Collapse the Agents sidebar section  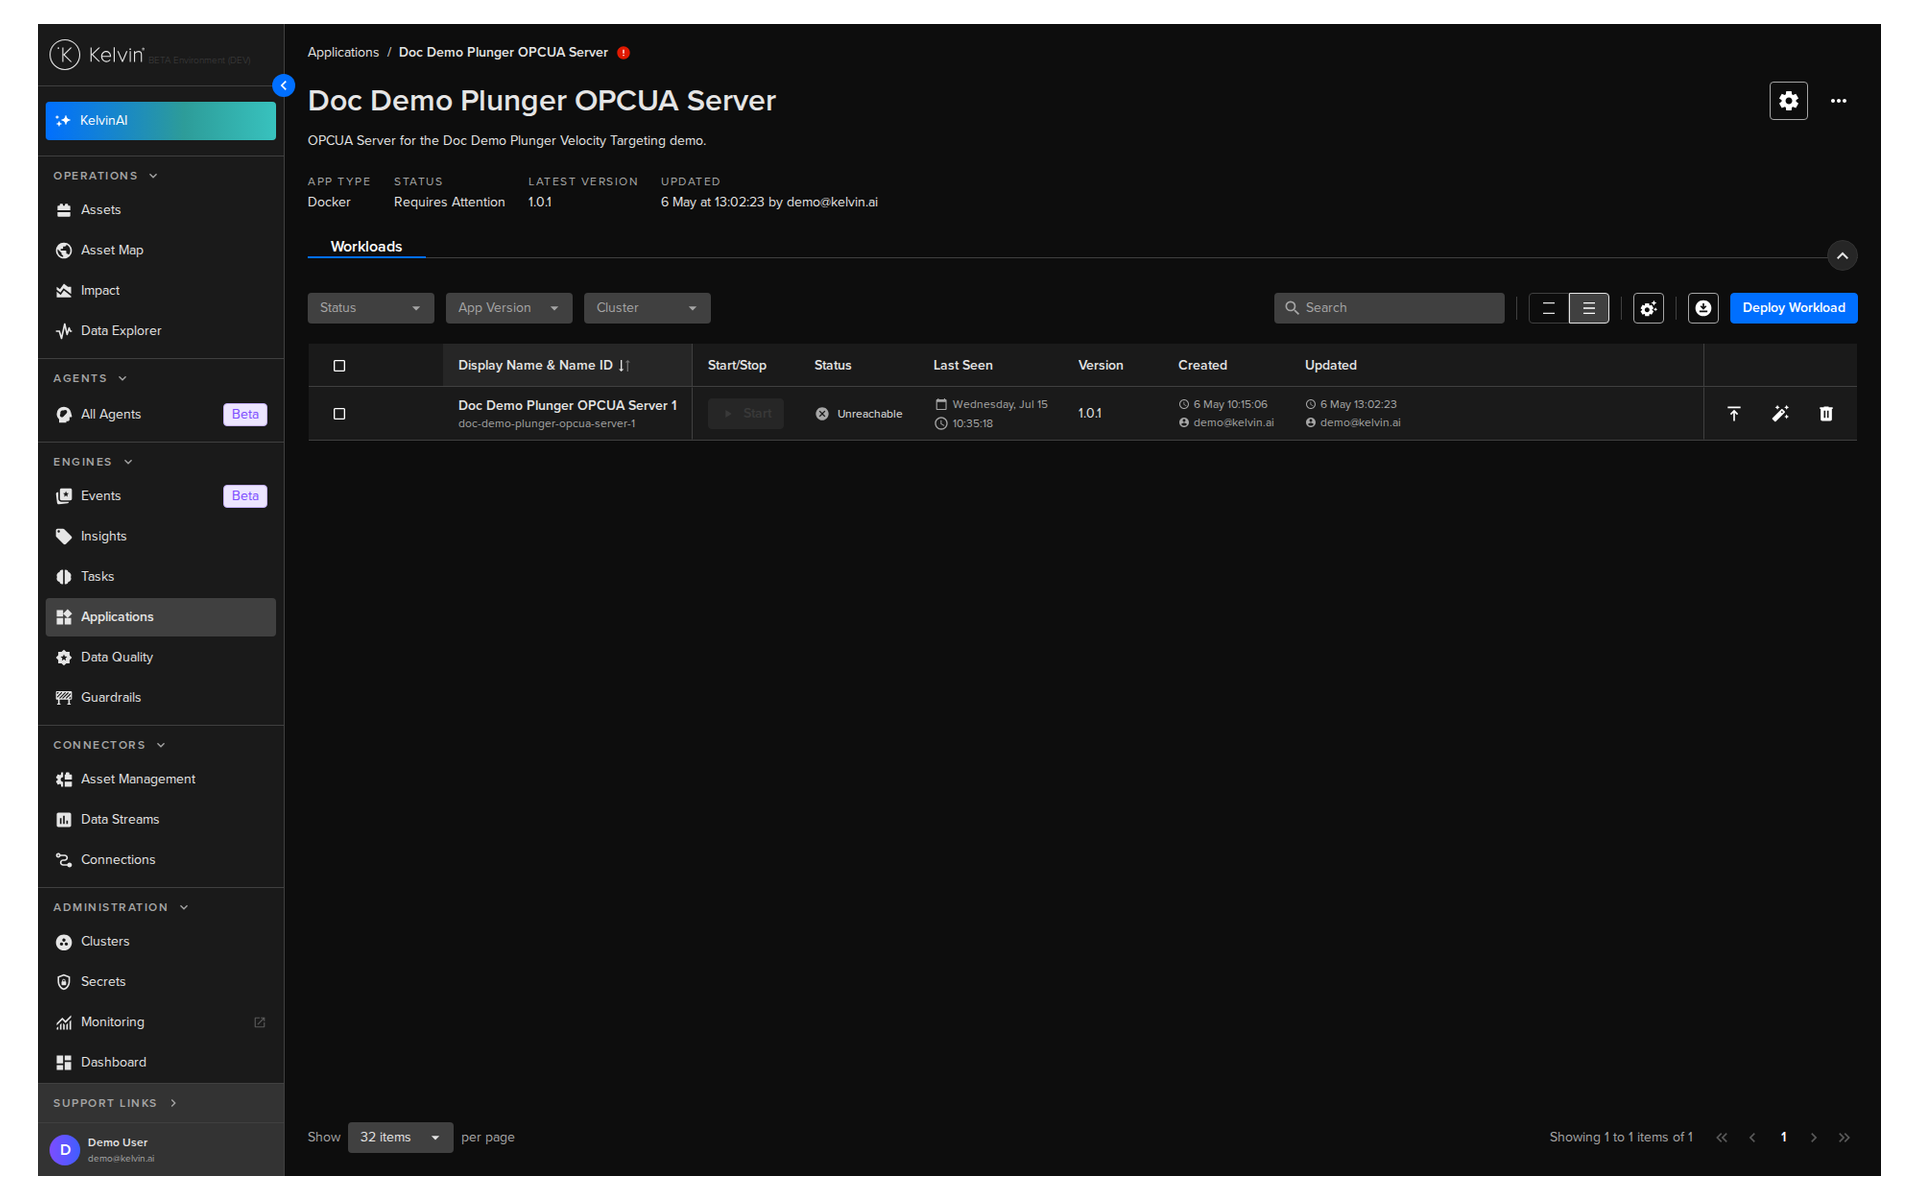click(90, 379)
